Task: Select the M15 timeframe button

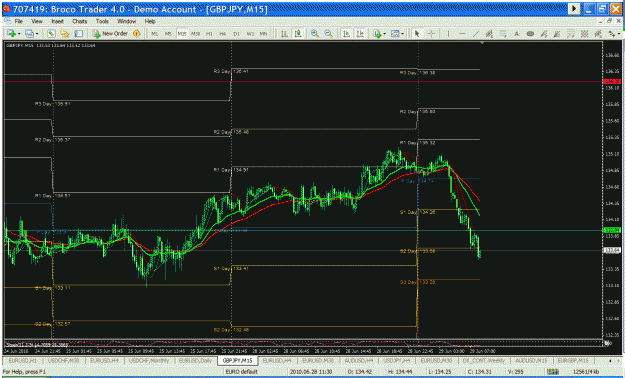Action: tap(182, 34)
